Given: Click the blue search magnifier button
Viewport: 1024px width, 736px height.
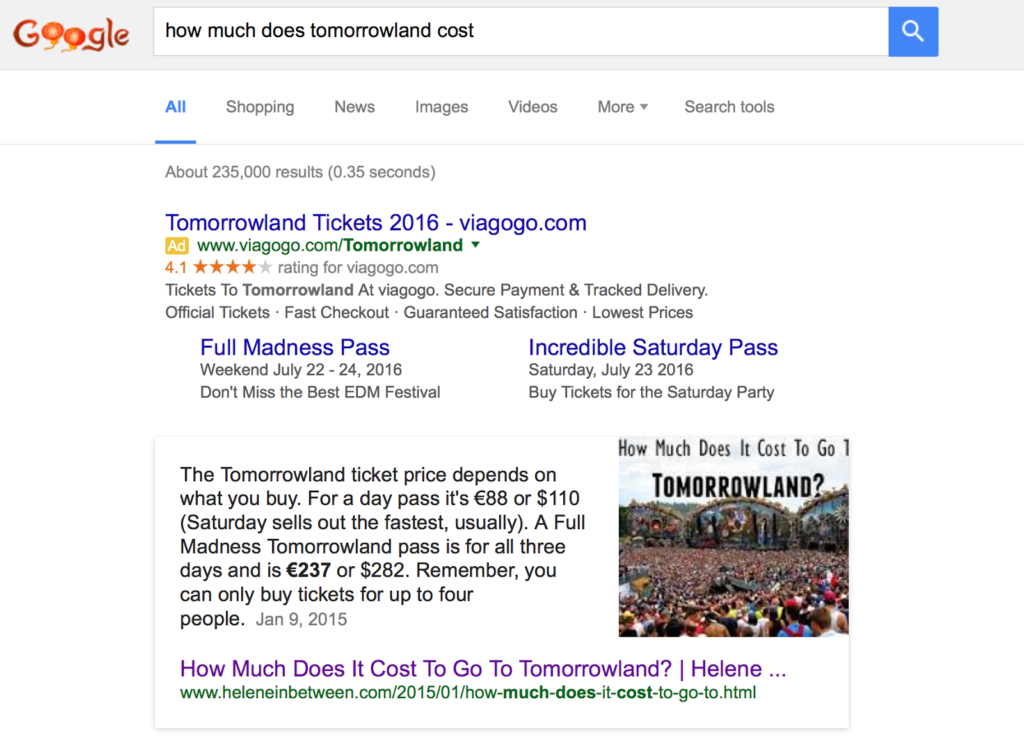Looking at the screenshot, I should tap(913, 31).
